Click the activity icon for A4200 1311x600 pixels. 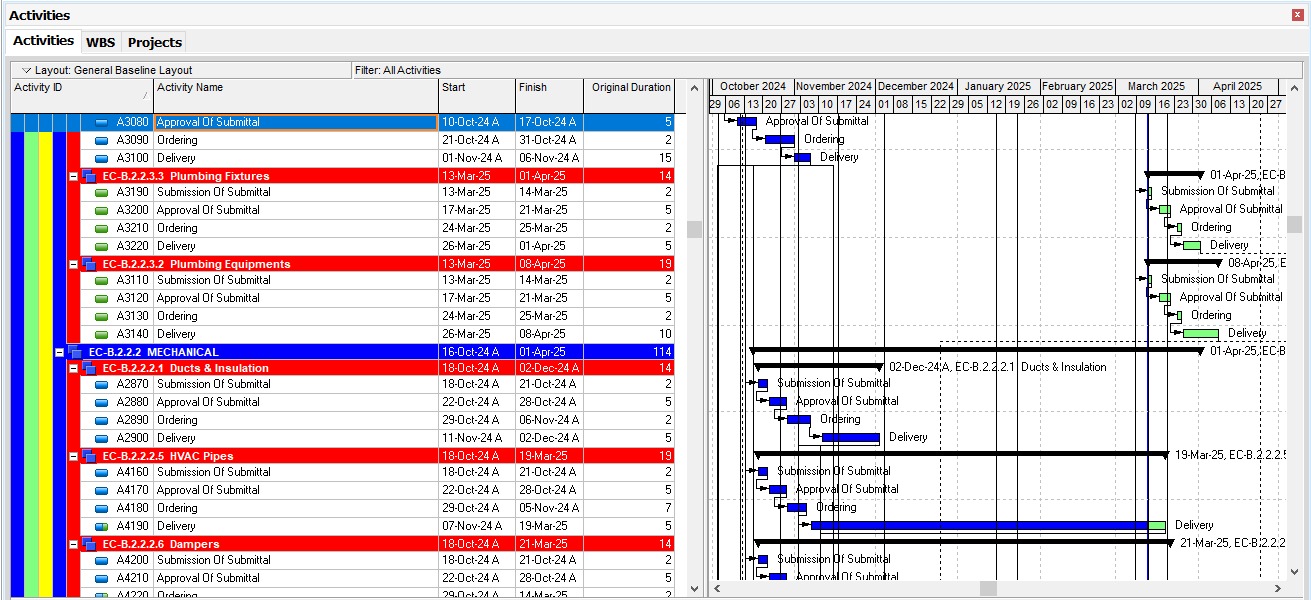click(x=101, y=560)
